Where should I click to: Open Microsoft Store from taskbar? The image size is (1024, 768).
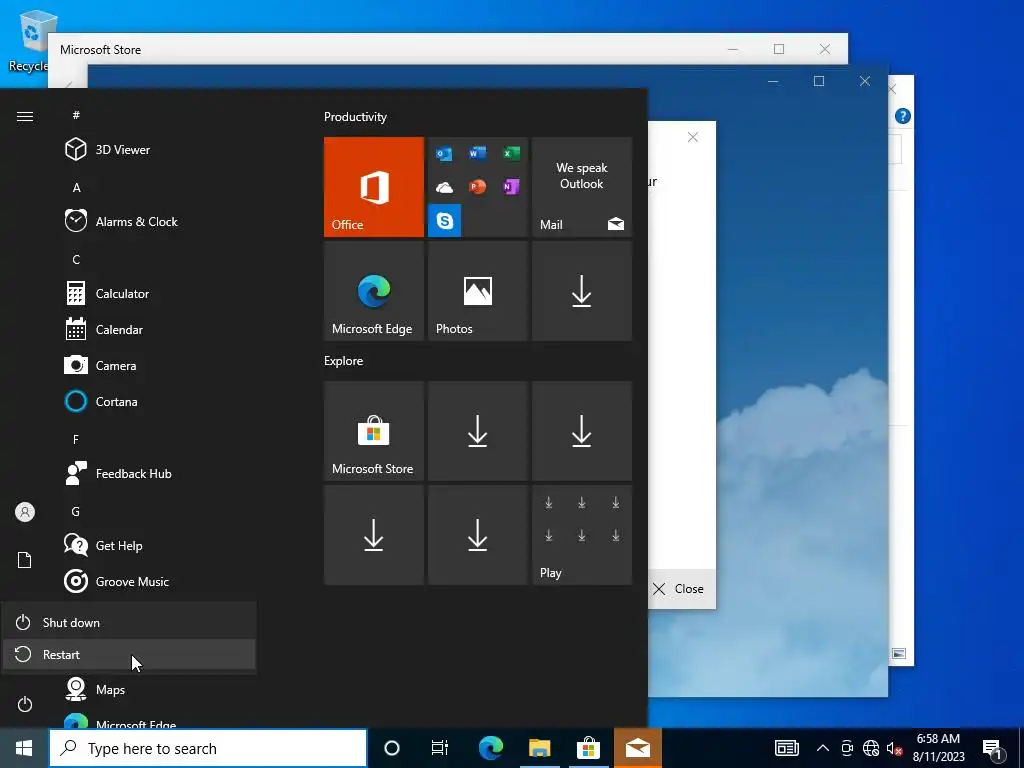[588, 748]
